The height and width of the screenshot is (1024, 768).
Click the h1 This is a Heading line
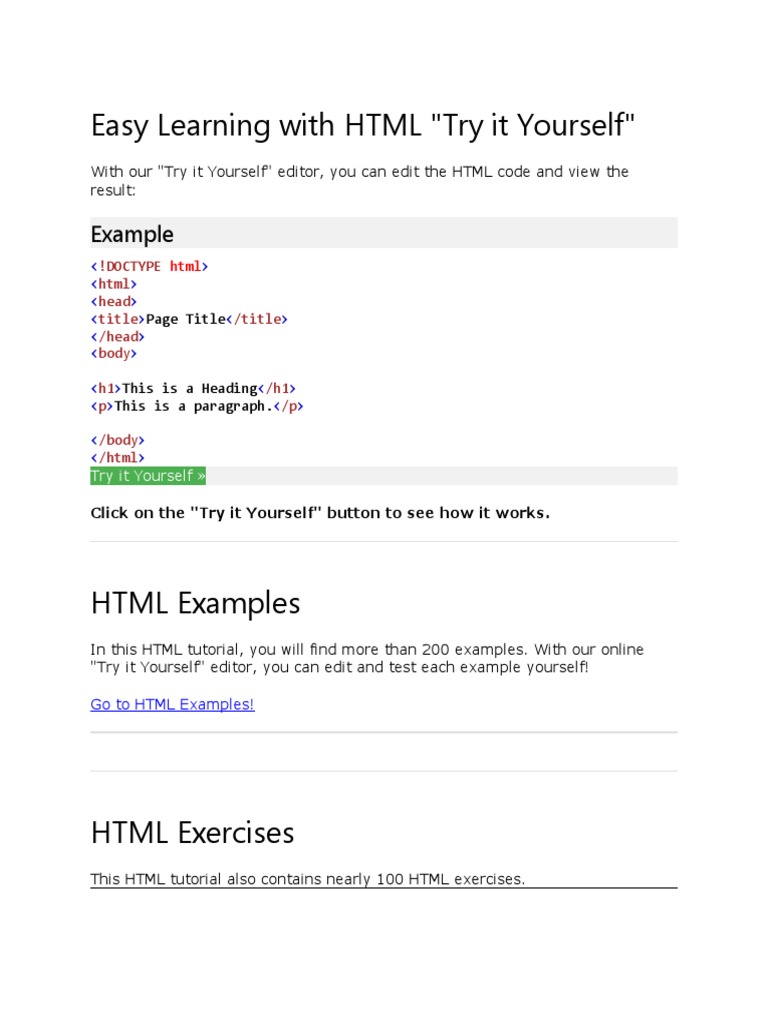point(193,388)
